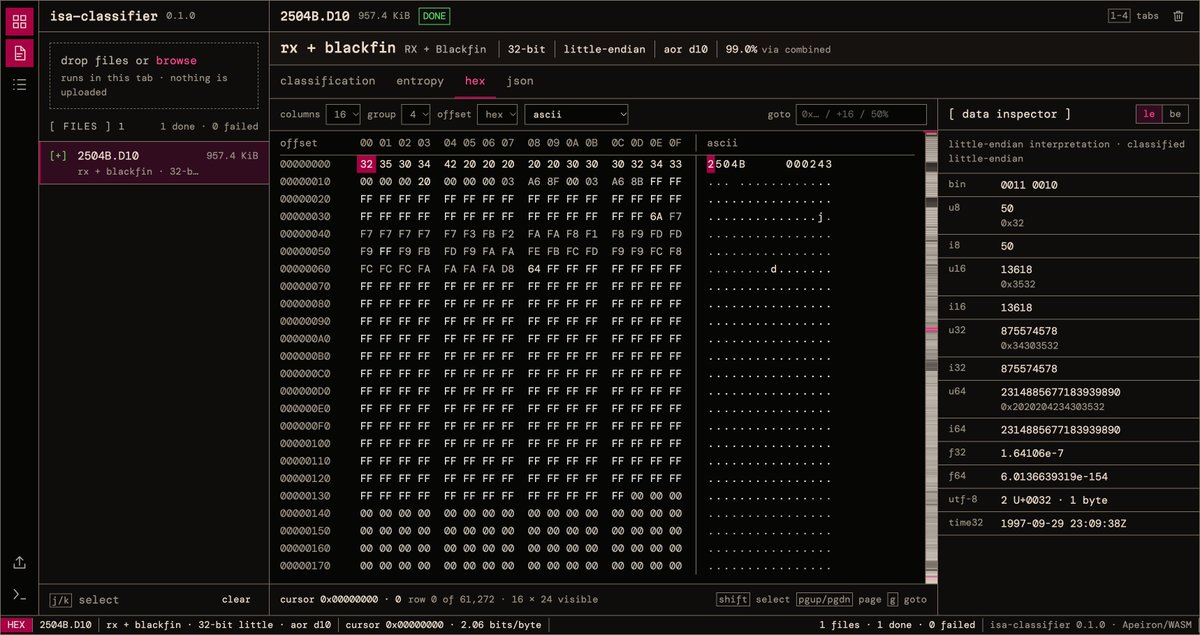Select the hex tab
The image size is (1200, 635).
click(x=476, y=81)
